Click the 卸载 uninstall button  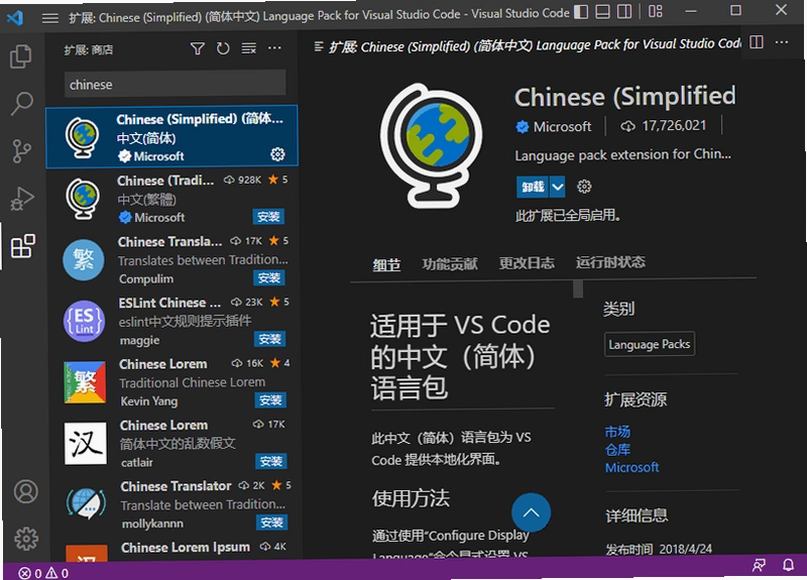point(533,186)
